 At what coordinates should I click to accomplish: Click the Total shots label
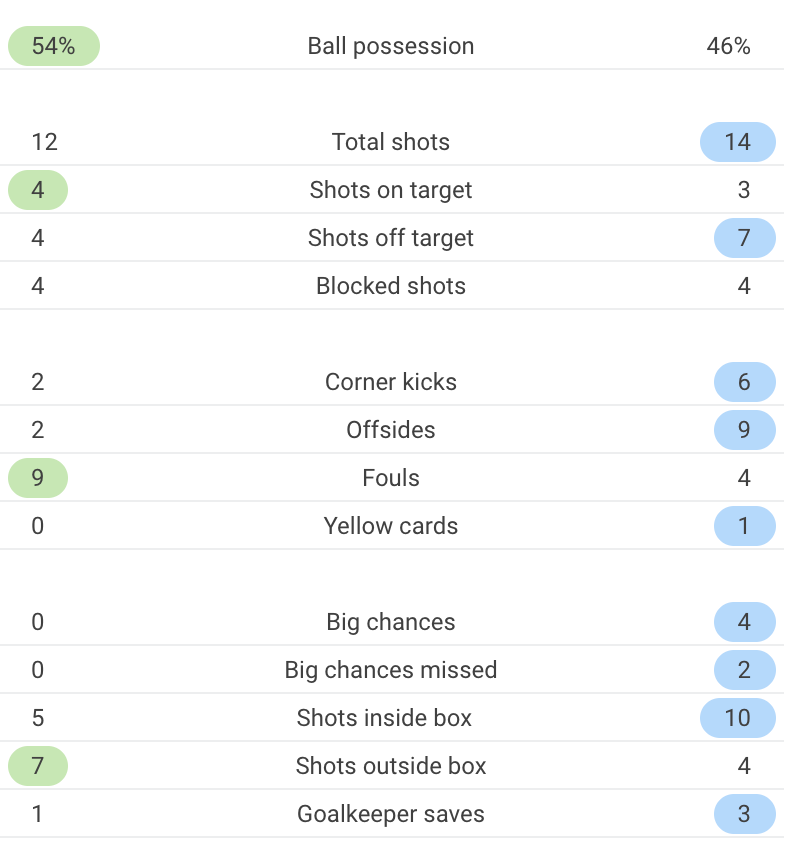[391, 142]
